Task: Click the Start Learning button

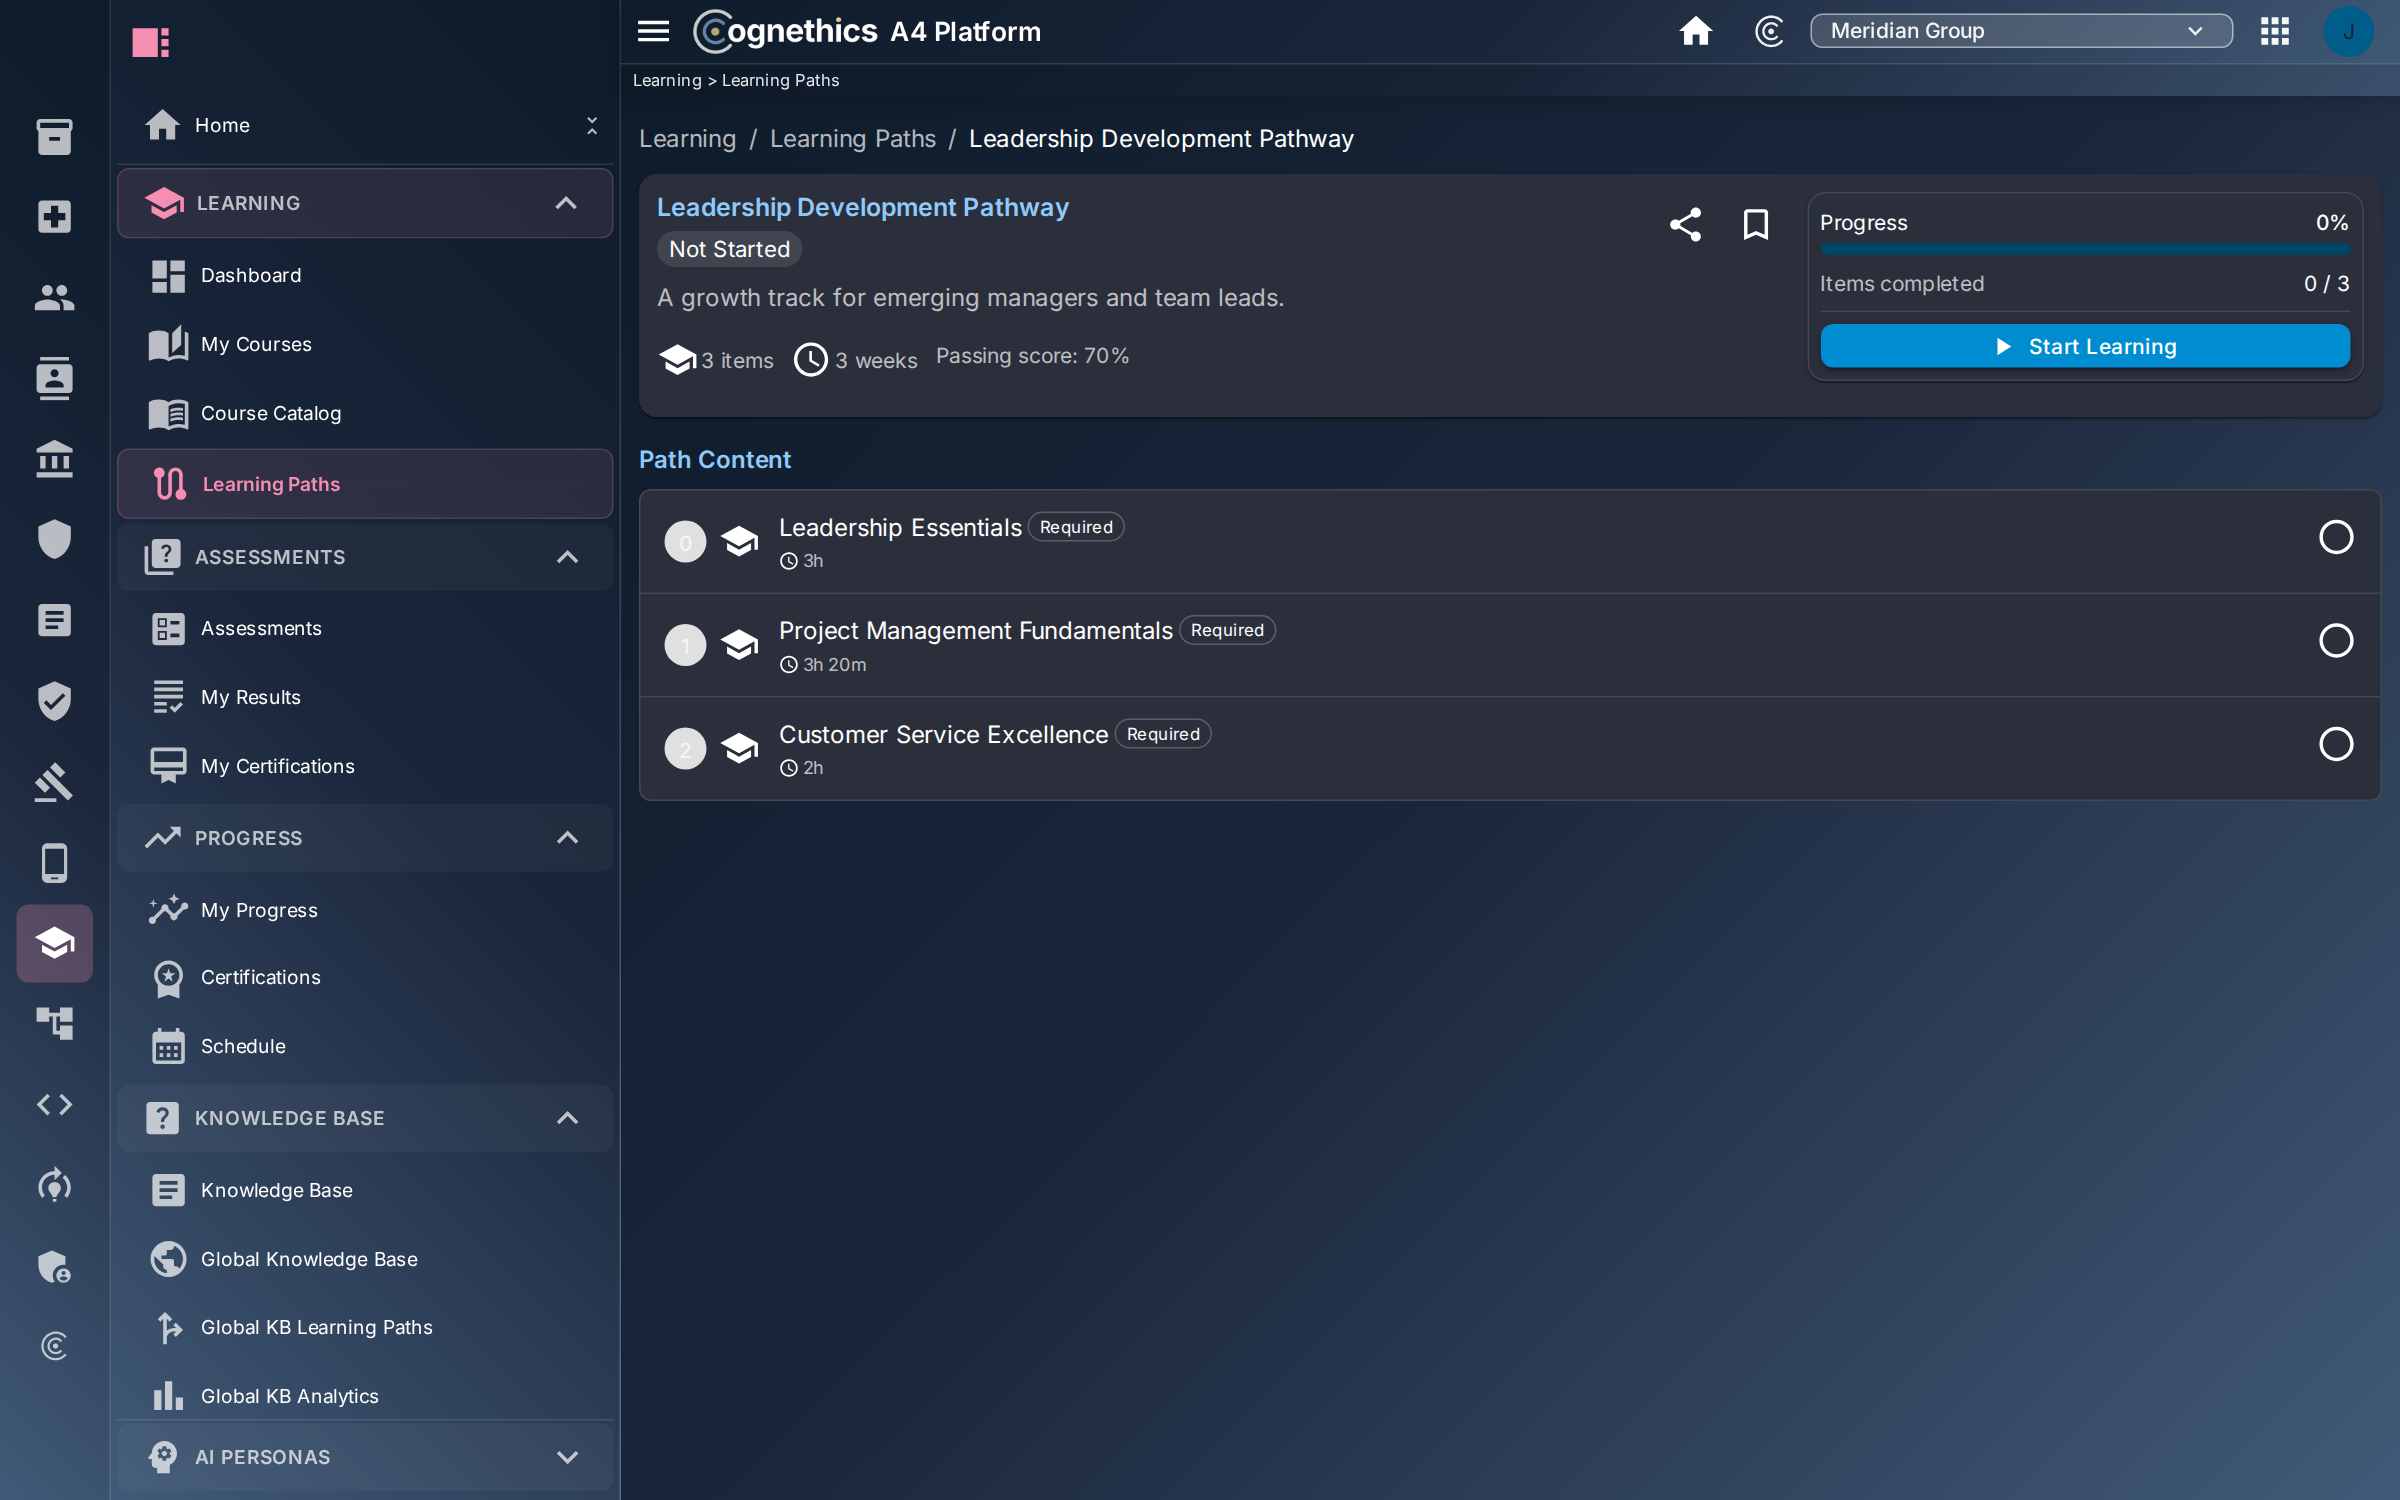Action: pos(2084,346)
